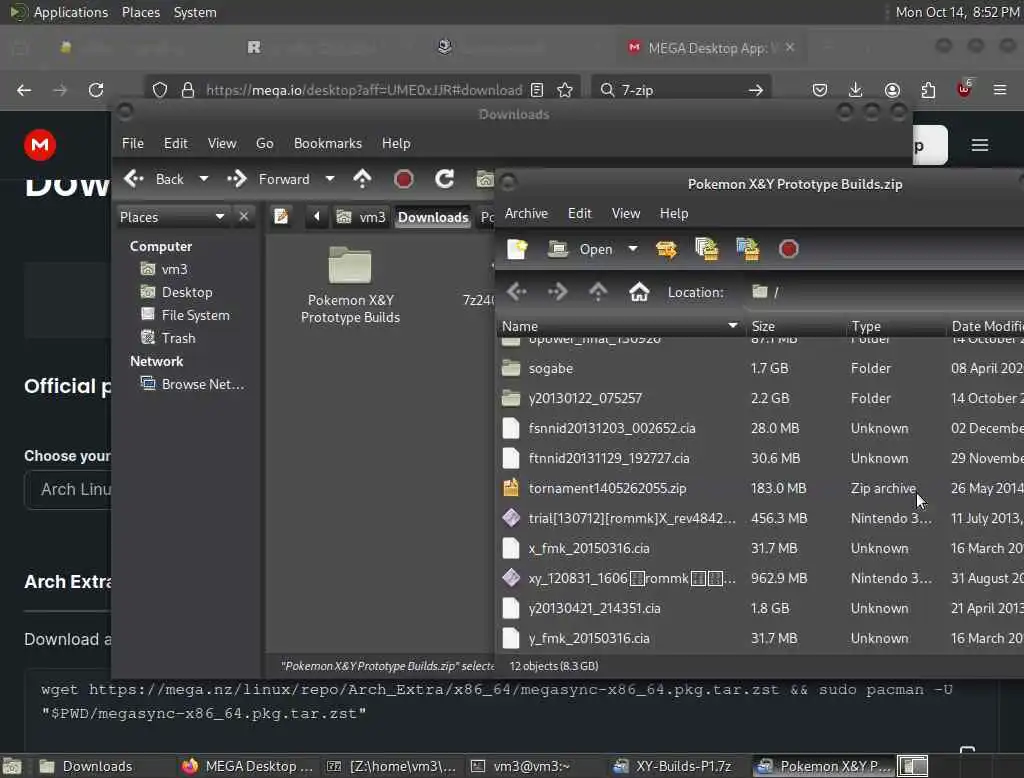Click the path bar left scroll arrow
Image resolution: width=1024 pixels, height=778 pixels.
(x=317, y=216)
